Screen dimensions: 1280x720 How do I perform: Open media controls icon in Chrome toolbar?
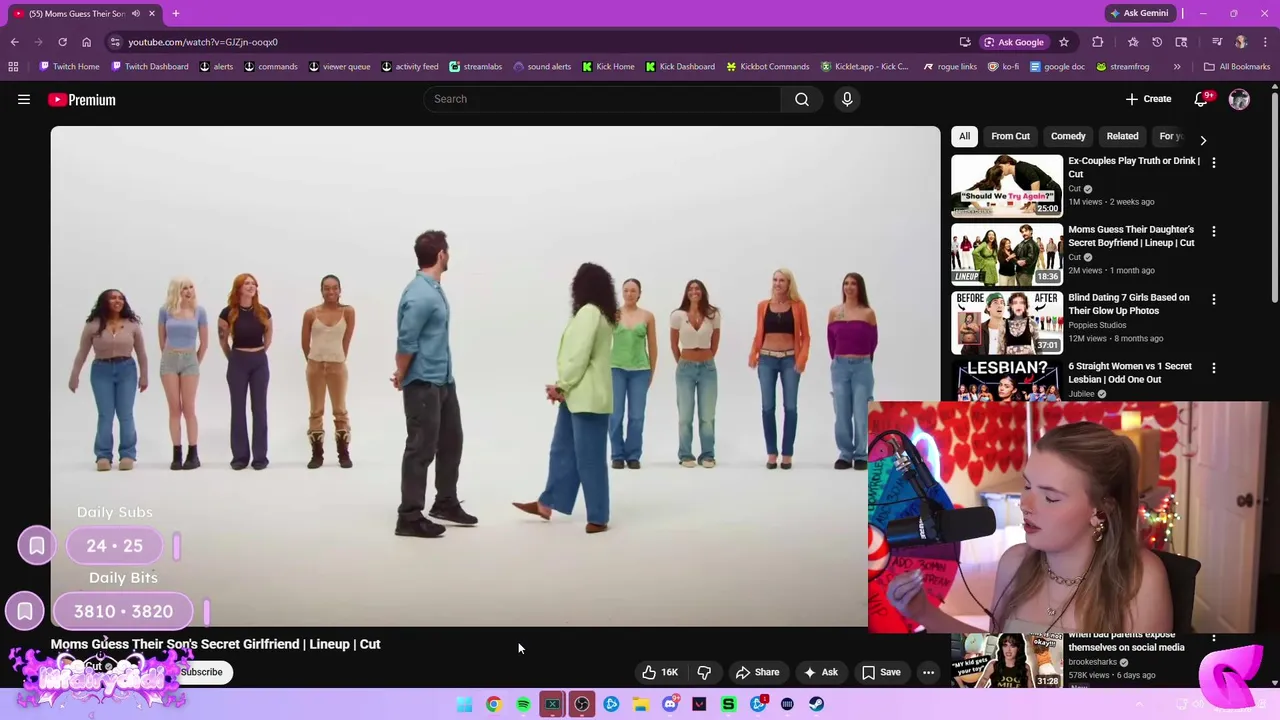pyautogui.click(x=1217, y=42)
